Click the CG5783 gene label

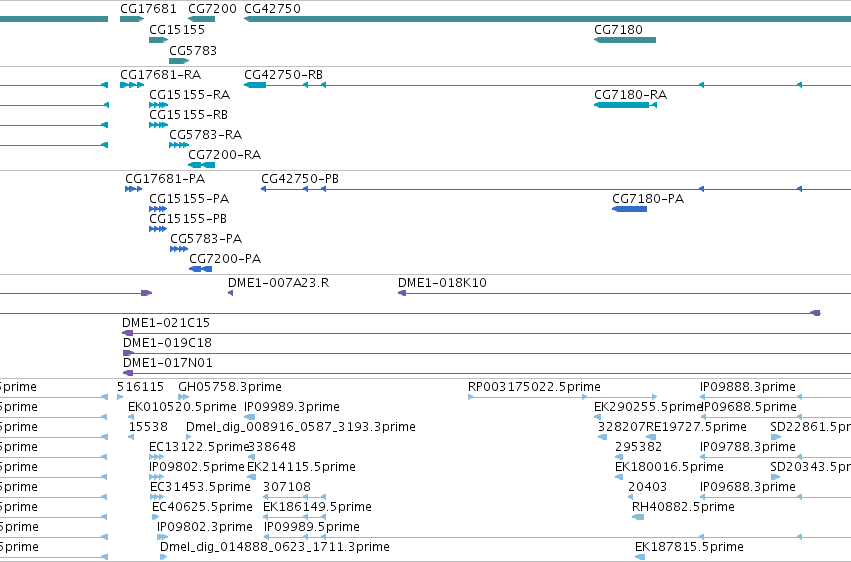click(x=193, y=51)
